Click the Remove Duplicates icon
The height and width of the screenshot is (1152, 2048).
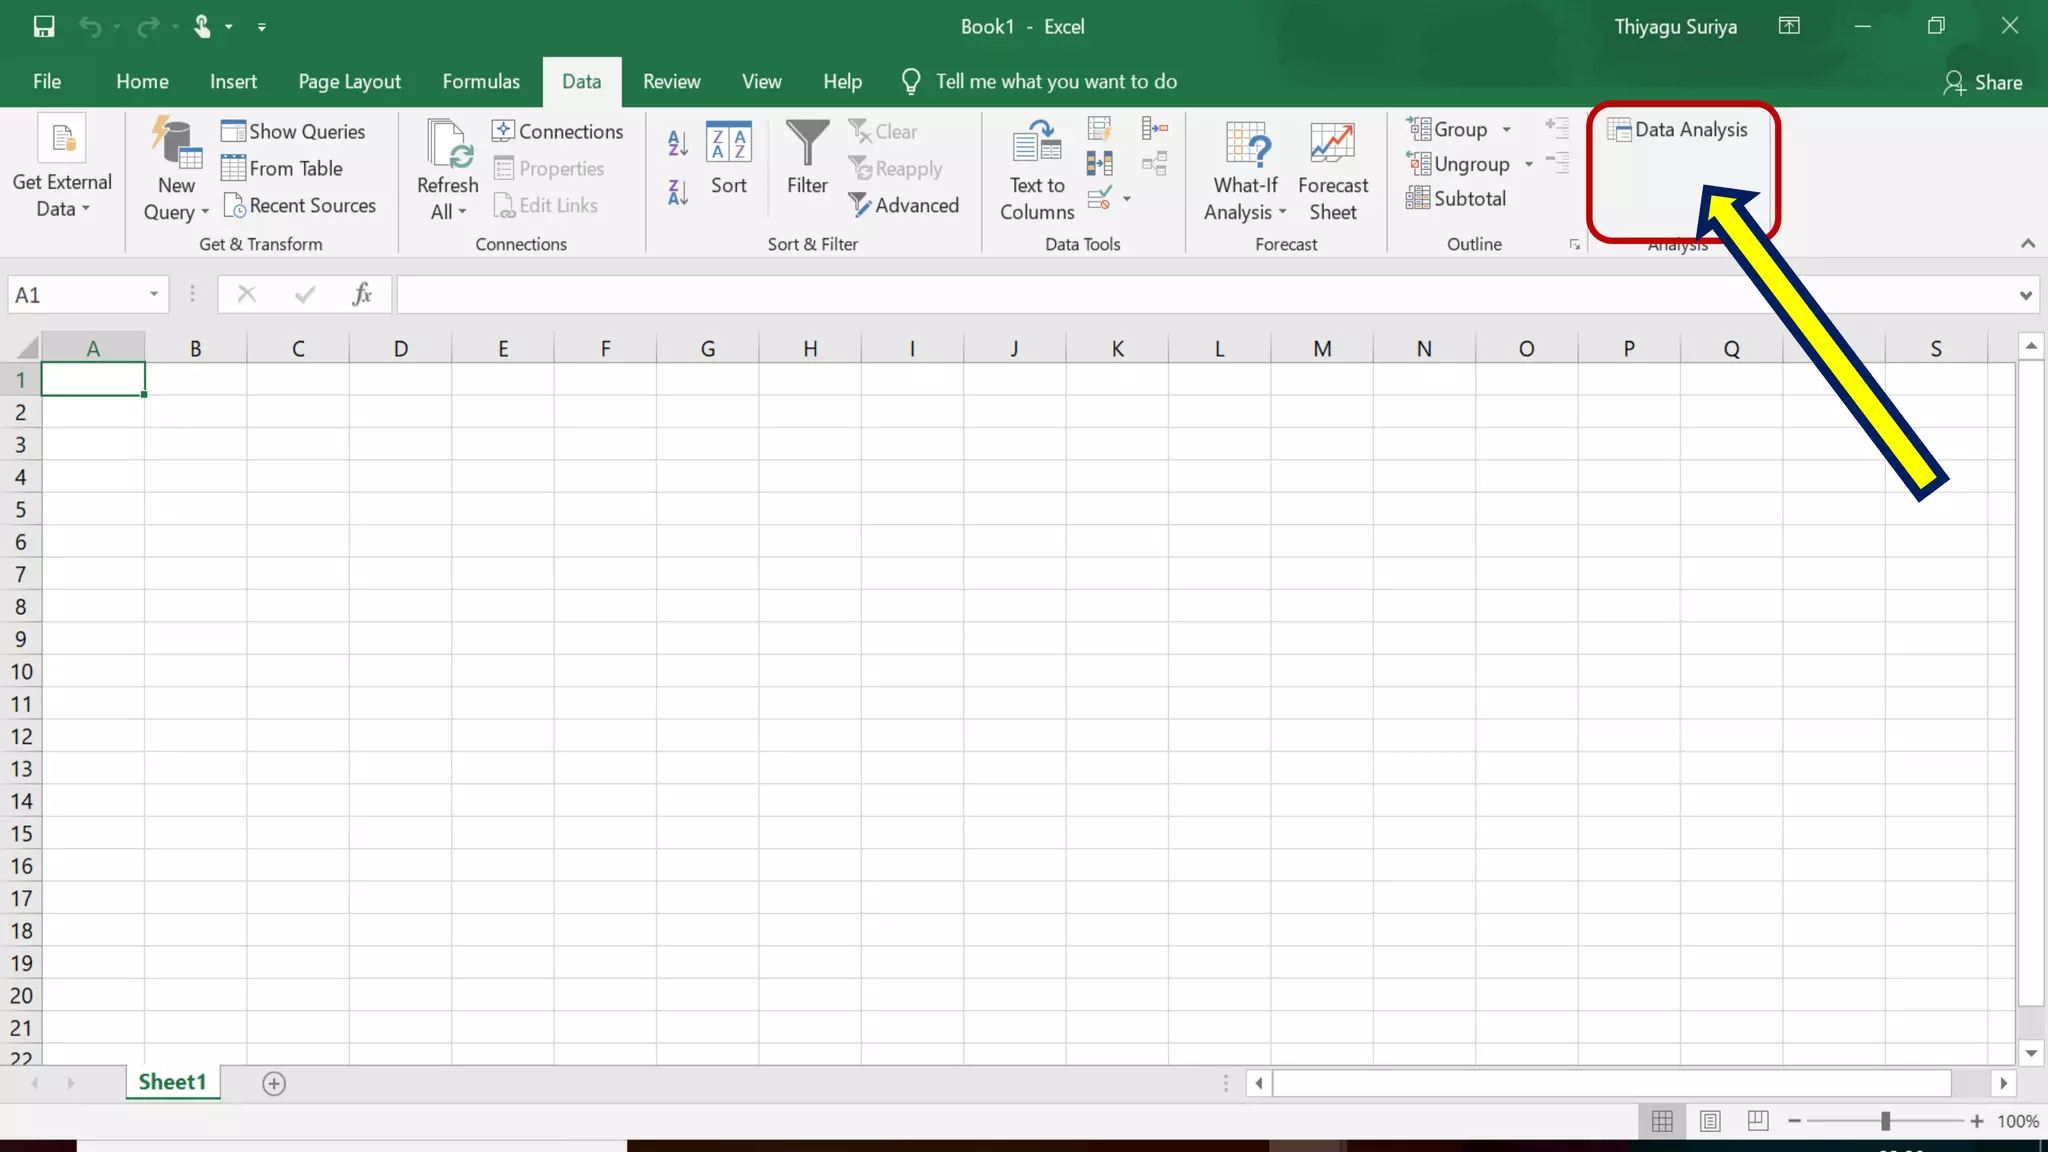(x=1100, y=164)
